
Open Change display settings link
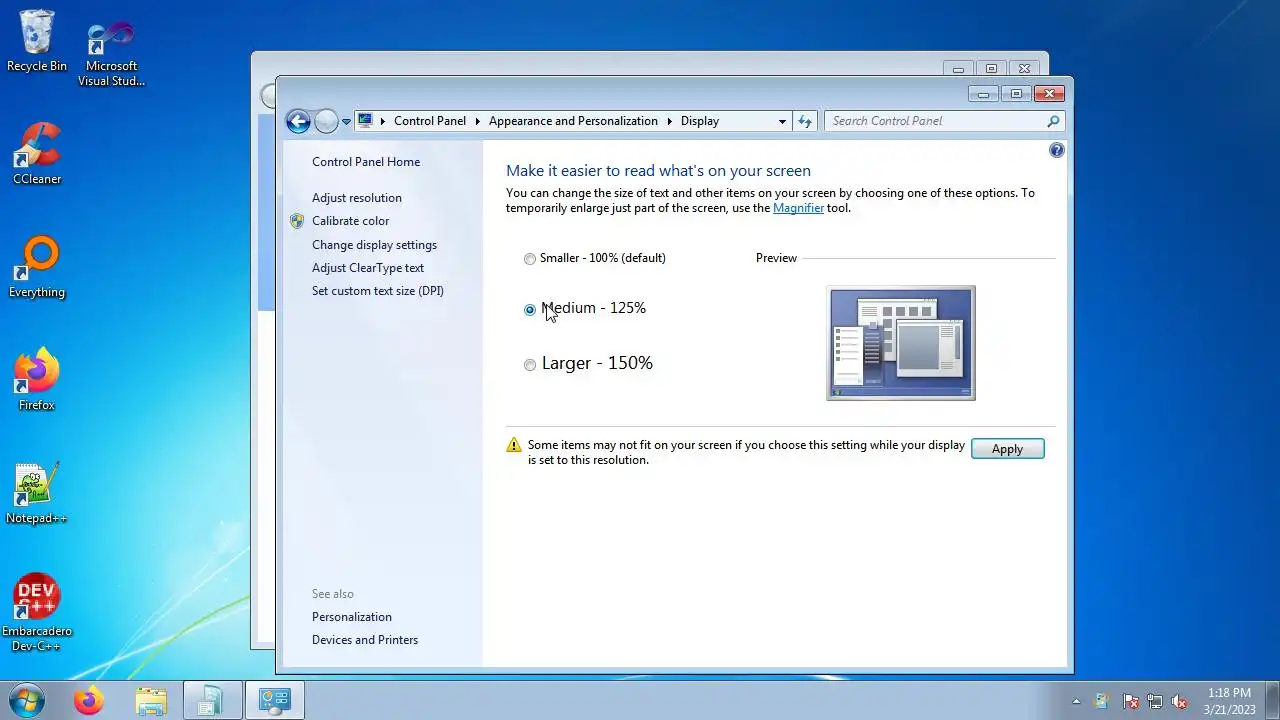coord(374,245)
